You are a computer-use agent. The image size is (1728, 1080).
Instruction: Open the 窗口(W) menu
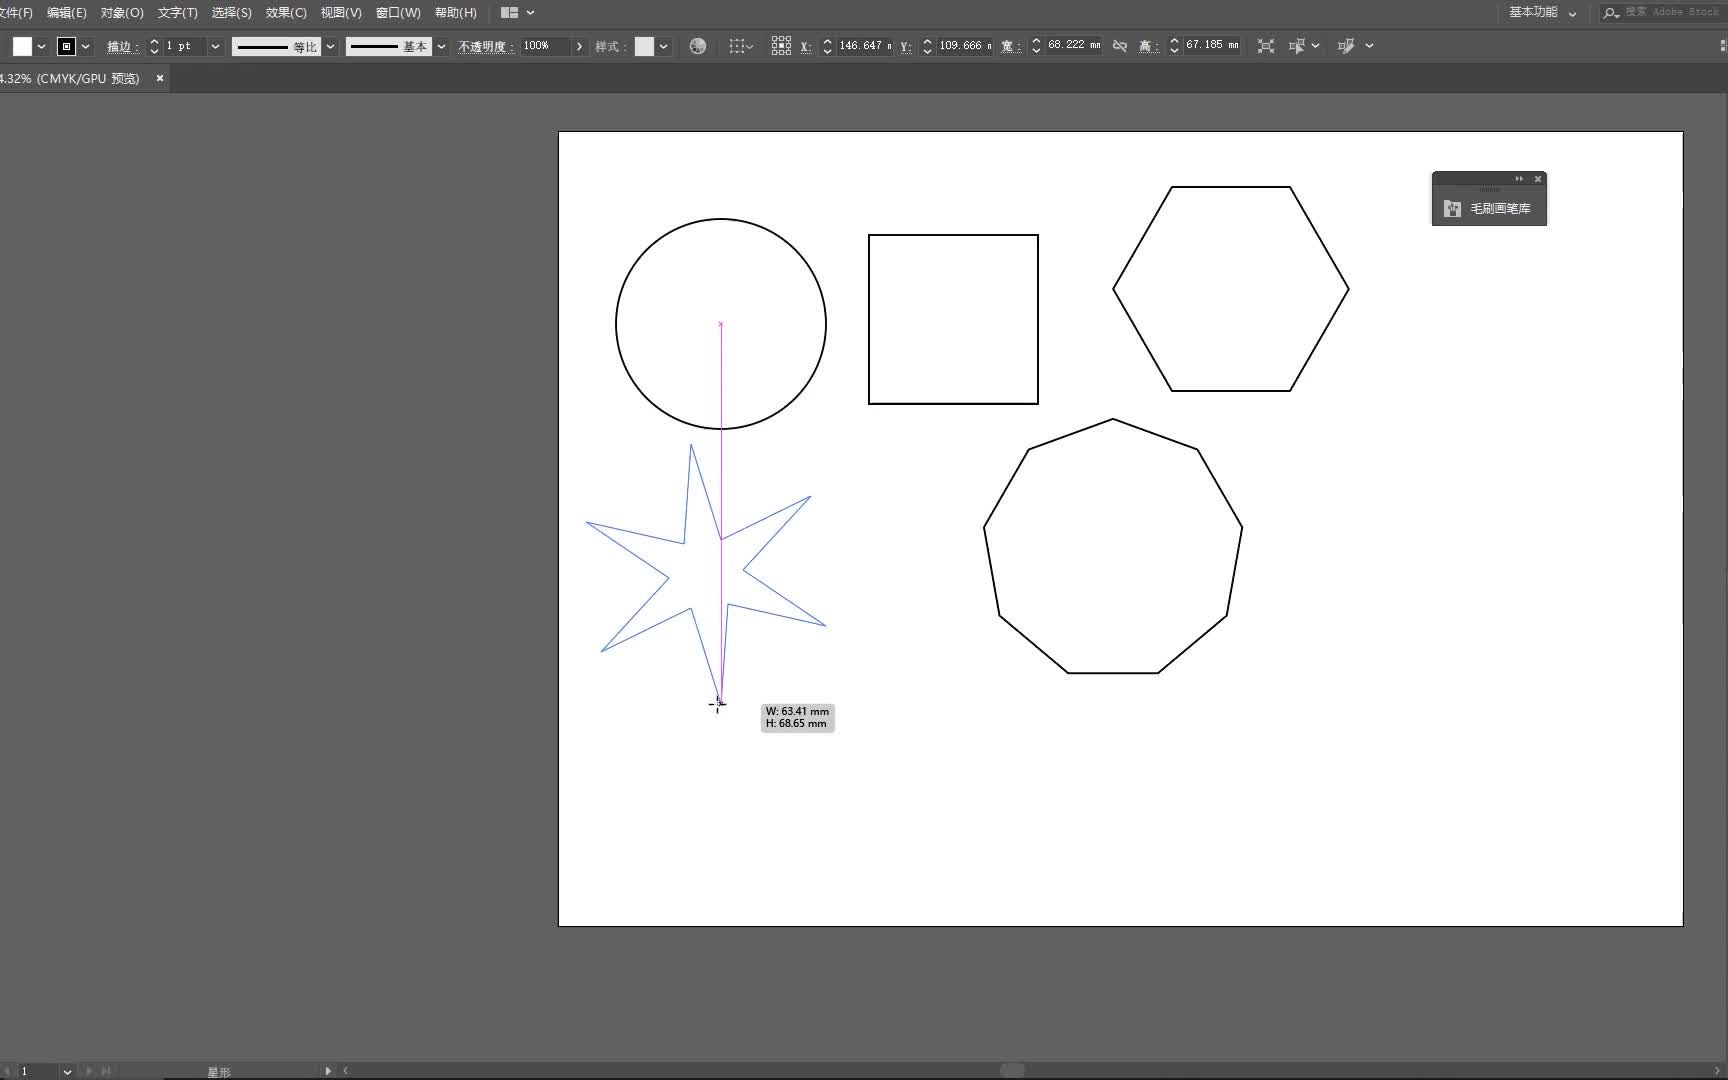[x=398, y=13]
